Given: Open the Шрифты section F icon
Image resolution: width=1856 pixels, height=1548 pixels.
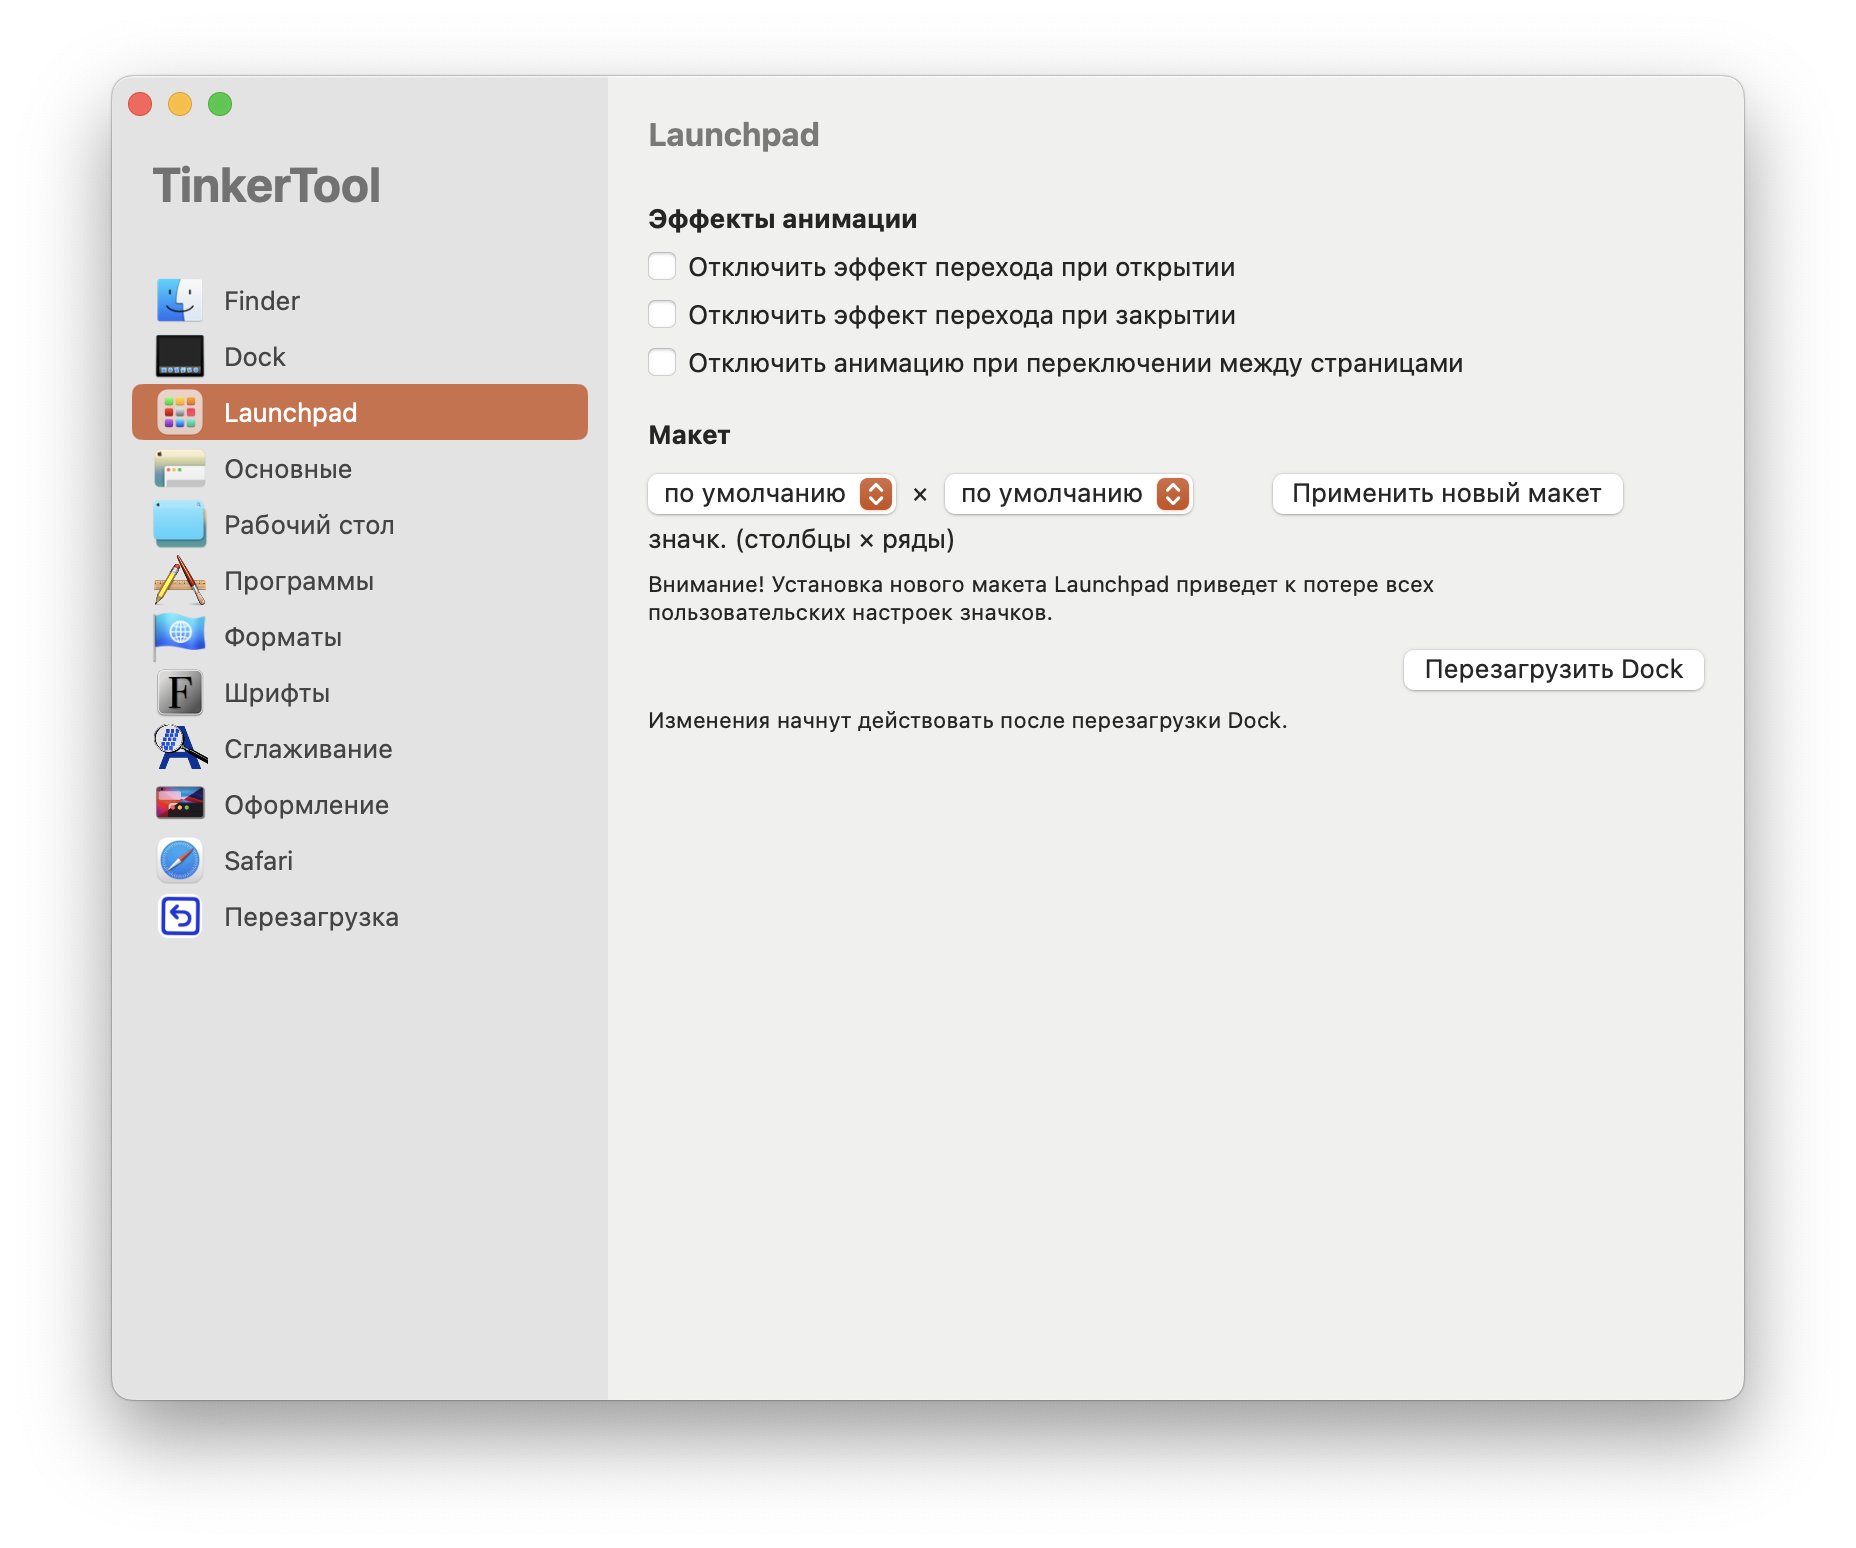Looking at the screenshot, I should 180,692.
